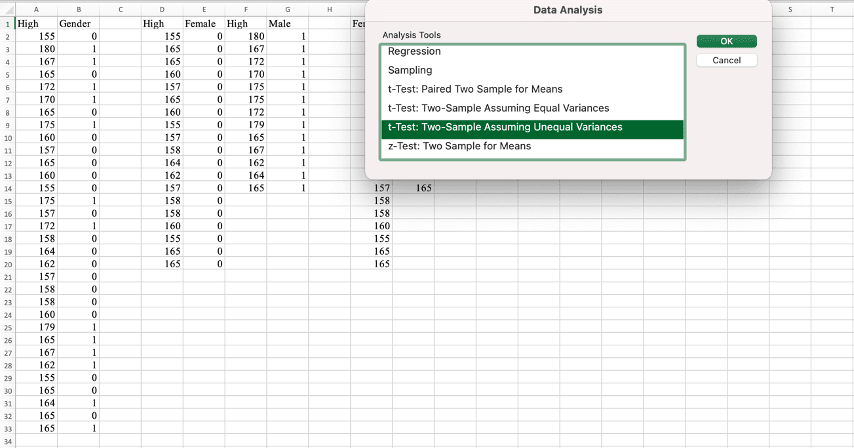This screenshot has width=854, height=448.
Task: Select t-Test: Paired Two Sample for Means
Action: pos(532,89)
